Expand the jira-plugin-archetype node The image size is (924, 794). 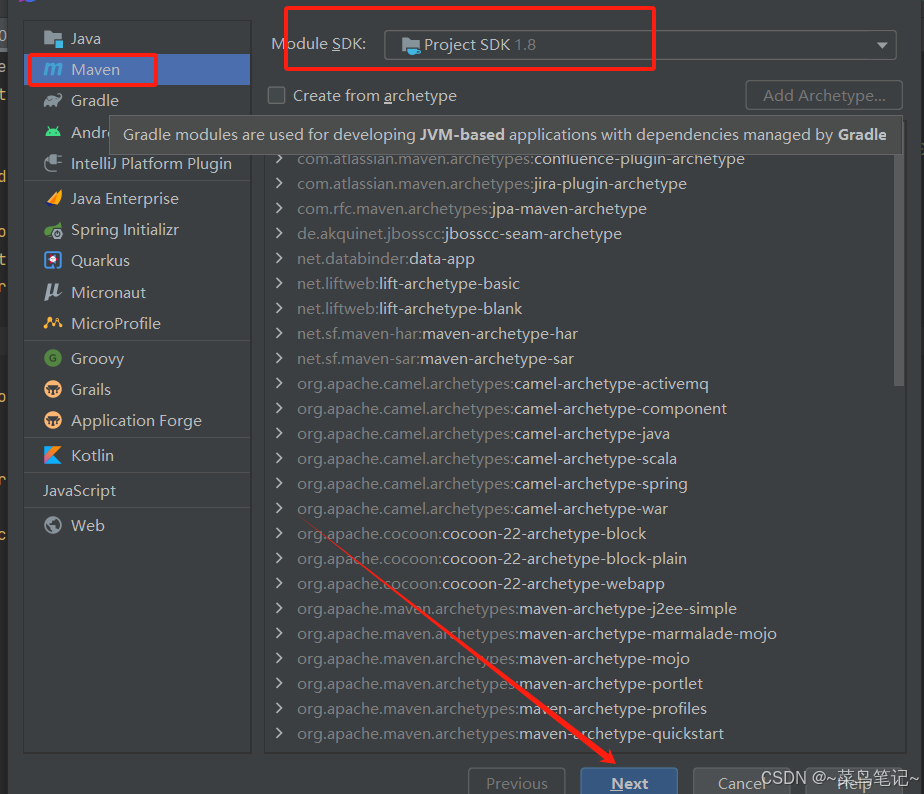[x=279, y=183]
